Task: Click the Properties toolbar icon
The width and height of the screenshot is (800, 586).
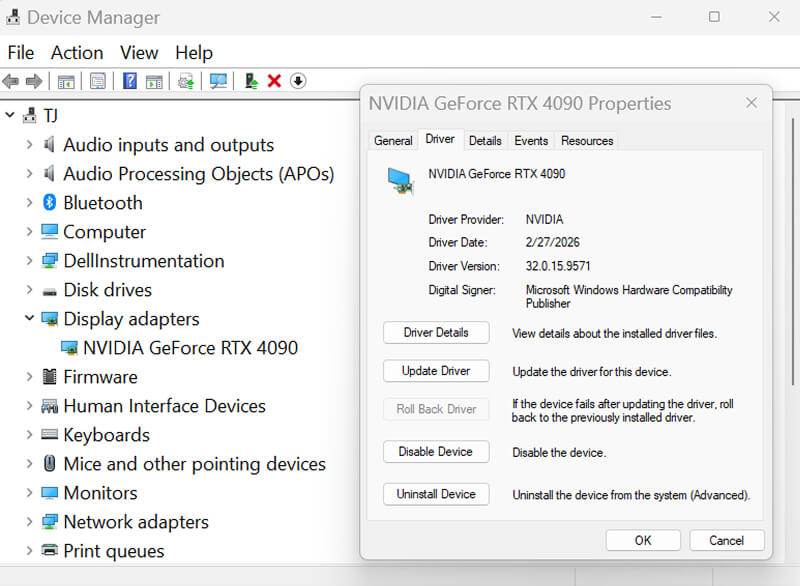Action: [96, 80]
